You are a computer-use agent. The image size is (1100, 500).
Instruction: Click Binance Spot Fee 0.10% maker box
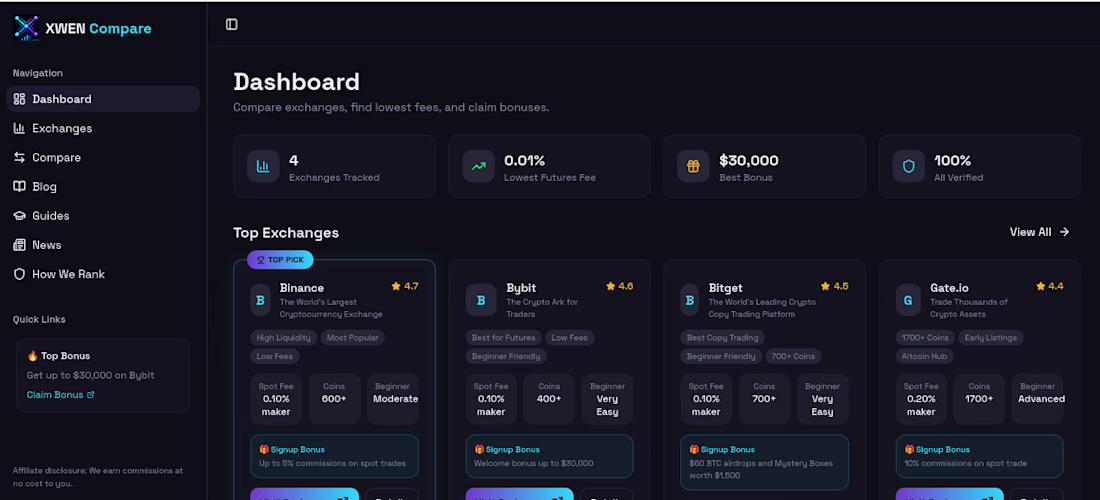pyautogui.click(x=276, y=399)
